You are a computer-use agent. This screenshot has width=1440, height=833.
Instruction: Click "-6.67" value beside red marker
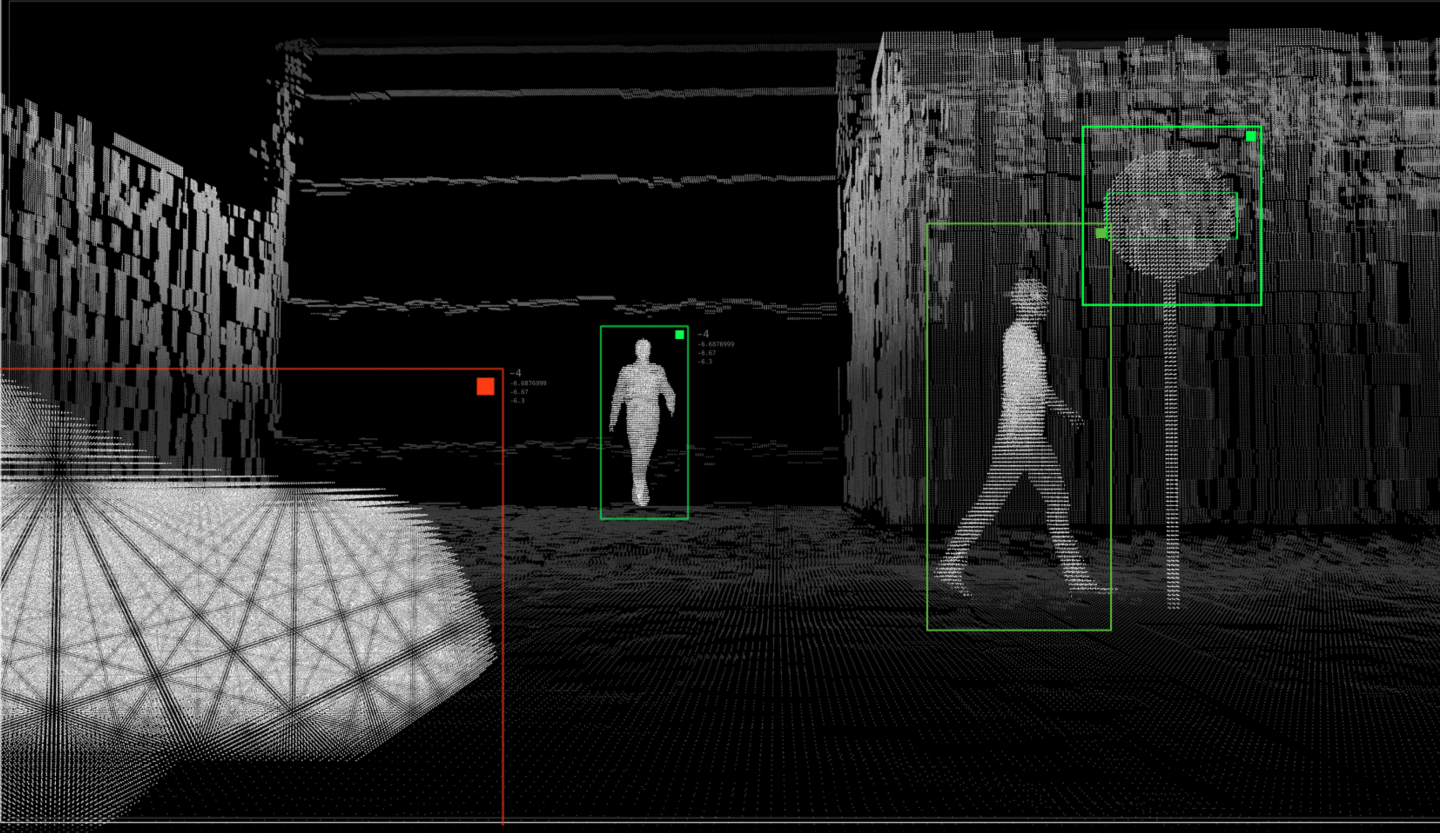point(518,392)
